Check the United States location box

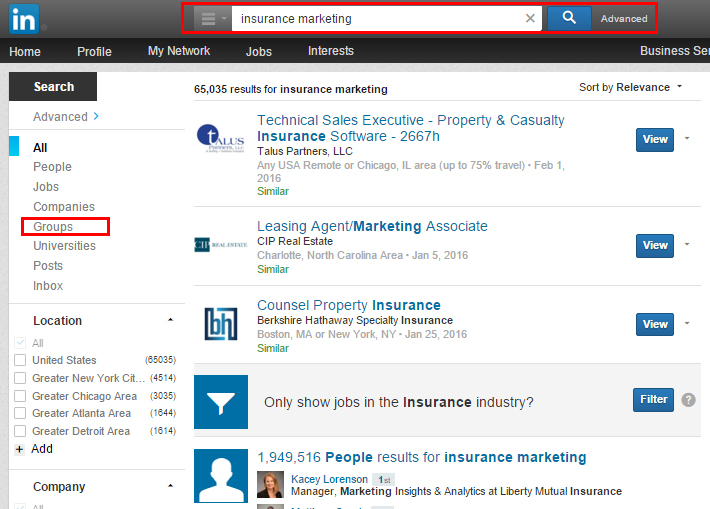20,360
